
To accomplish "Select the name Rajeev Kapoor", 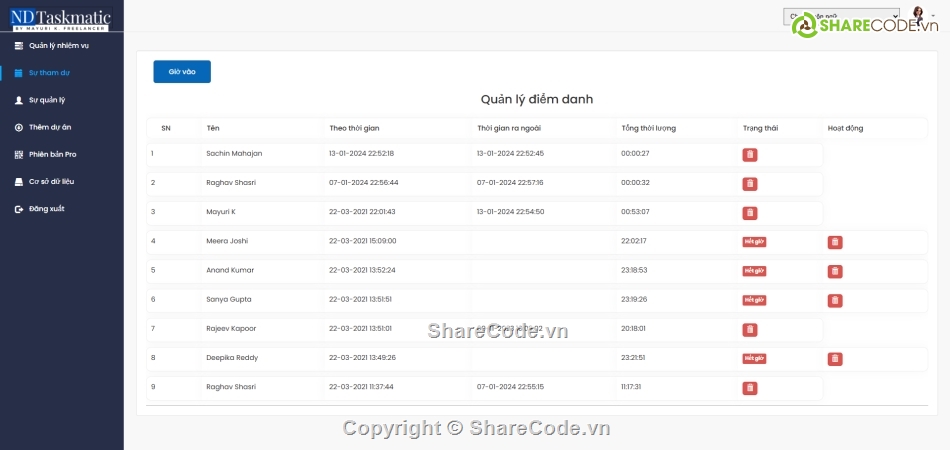I will pyautogui.click(x=231, y=329).
